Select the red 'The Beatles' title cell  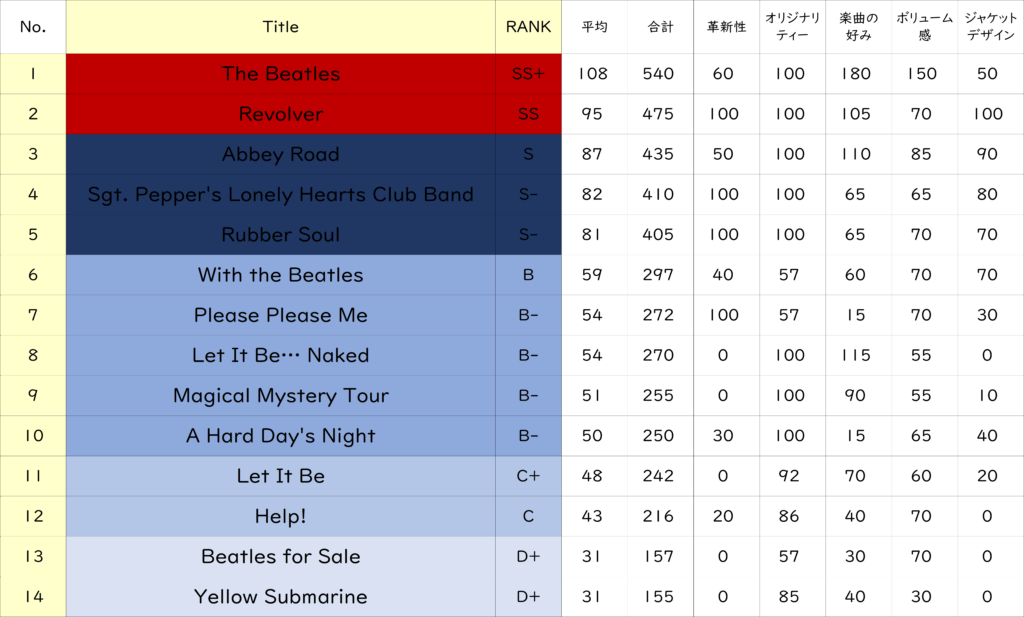click(x=280, y=74)
